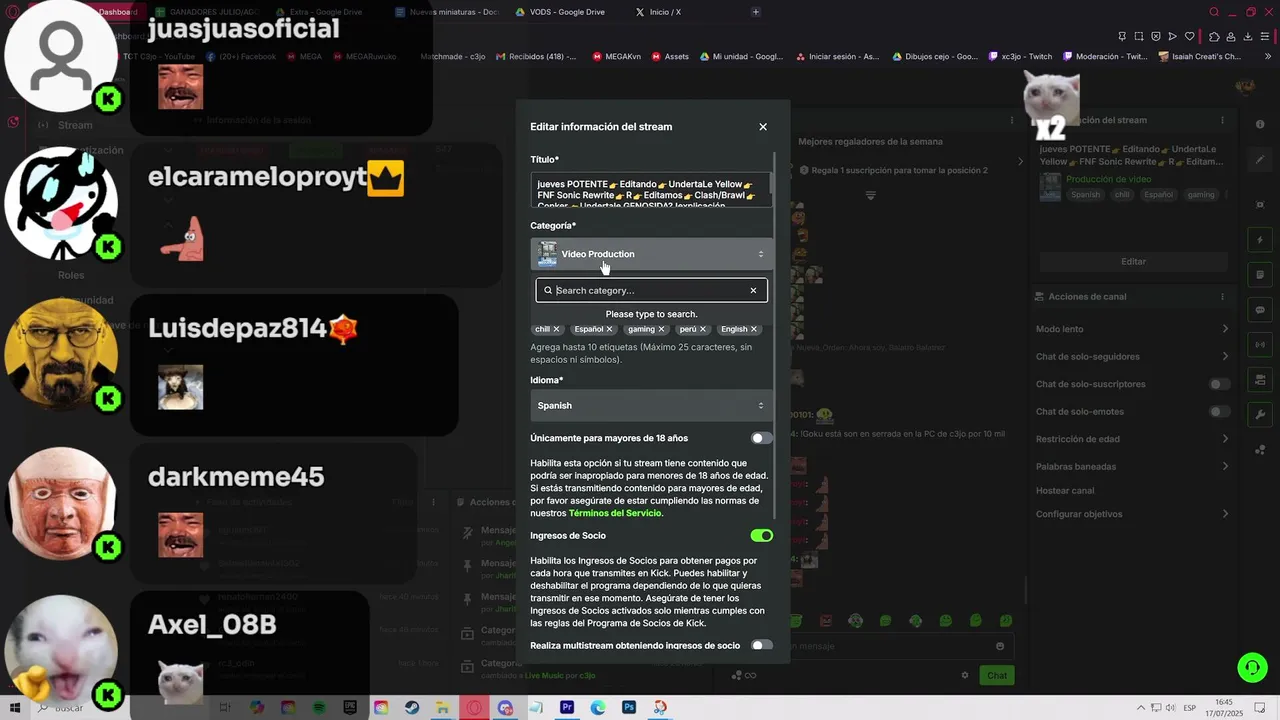Remove the gaming tag
Image resolution: width=1280 pixels, height=720 pixels.
pyautogui.click(x=661, y=329)
